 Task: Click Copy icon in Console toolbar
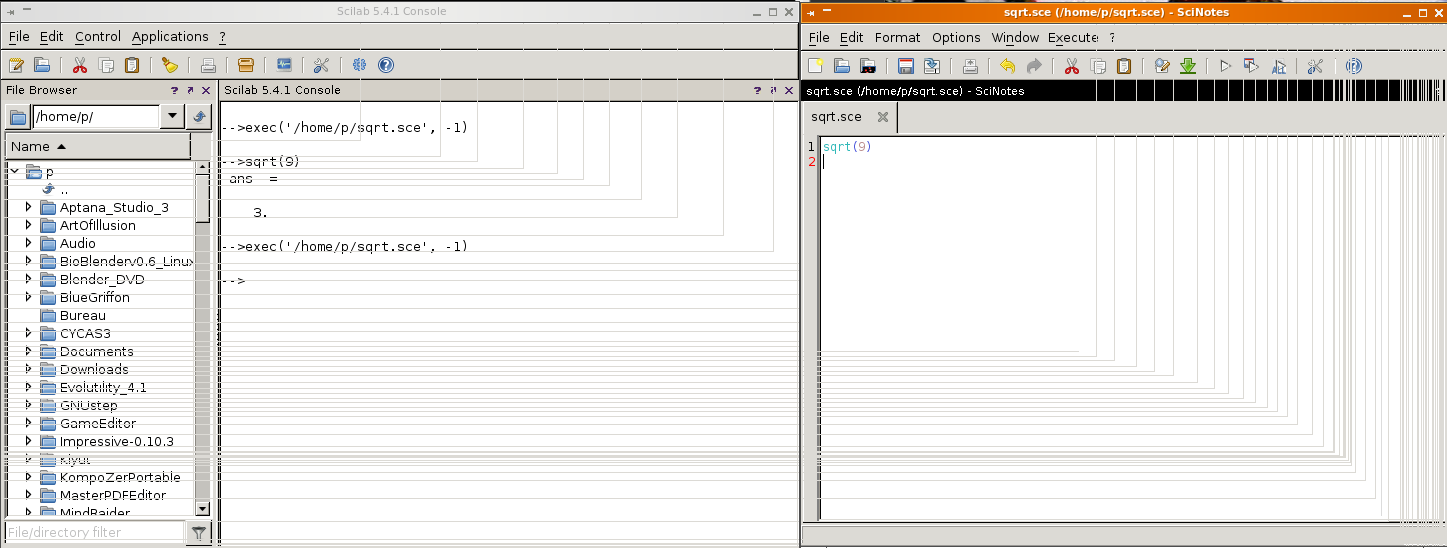pos(105,65)
